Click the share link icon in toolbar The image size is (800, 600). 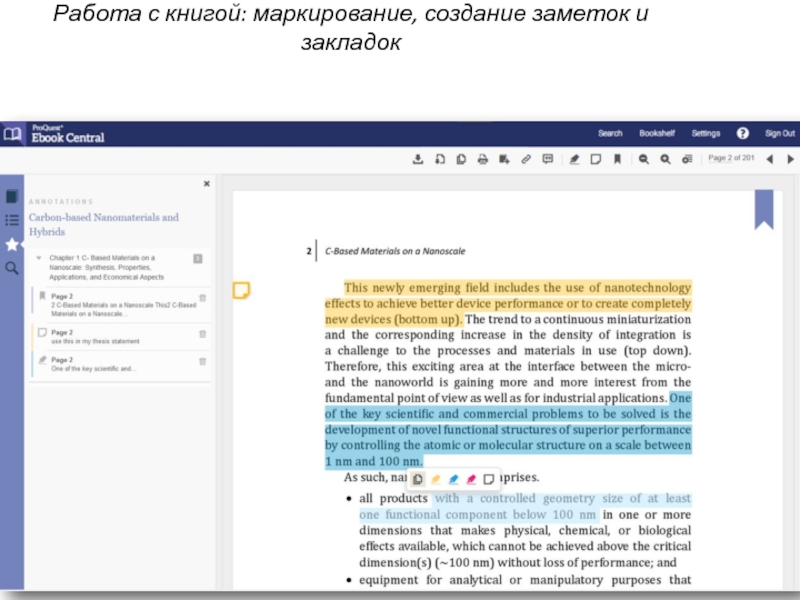point(526,159)
